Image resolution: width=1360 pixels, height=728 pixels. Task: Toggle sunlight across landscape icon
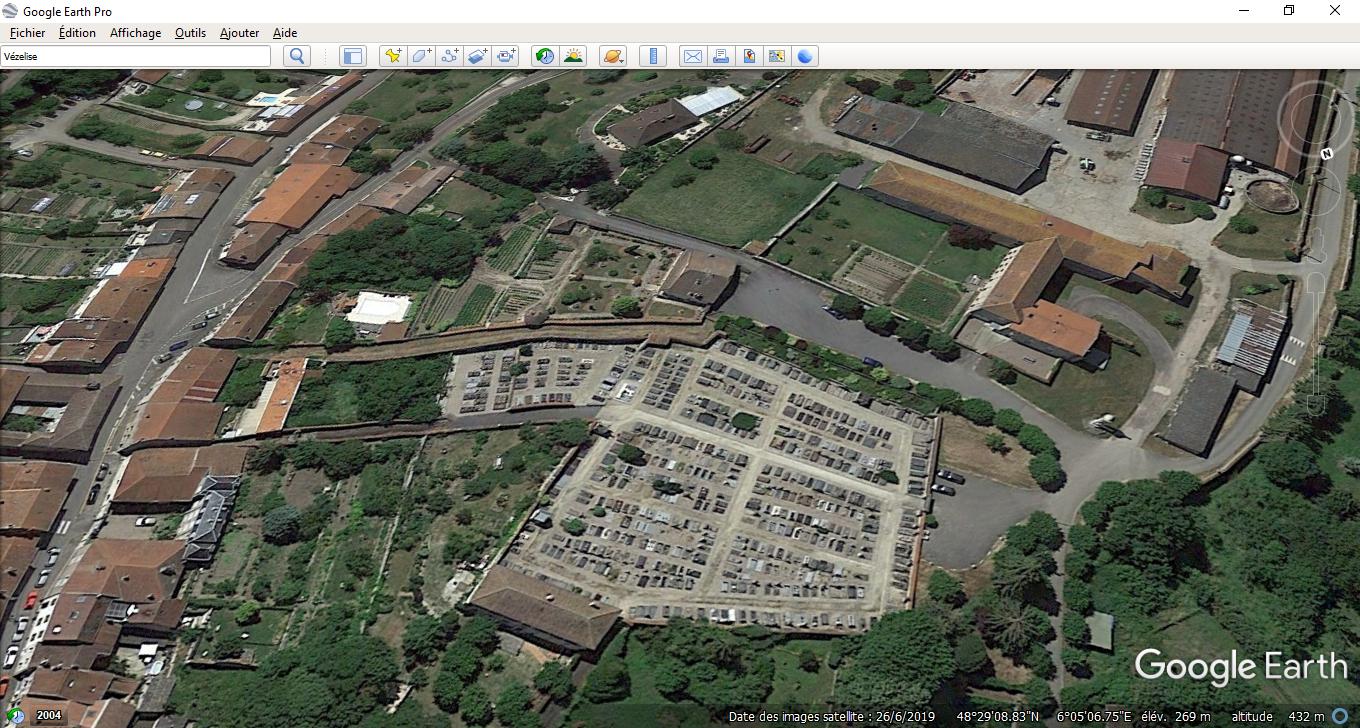tap(573, 56)
